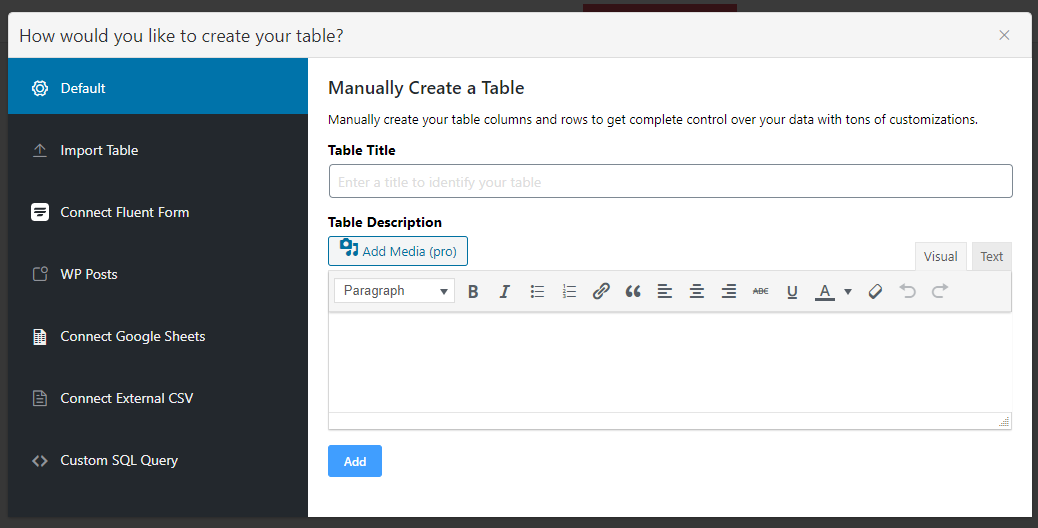
Task: Choose Custom SQL Query option
Action: (x=158, y=461)
